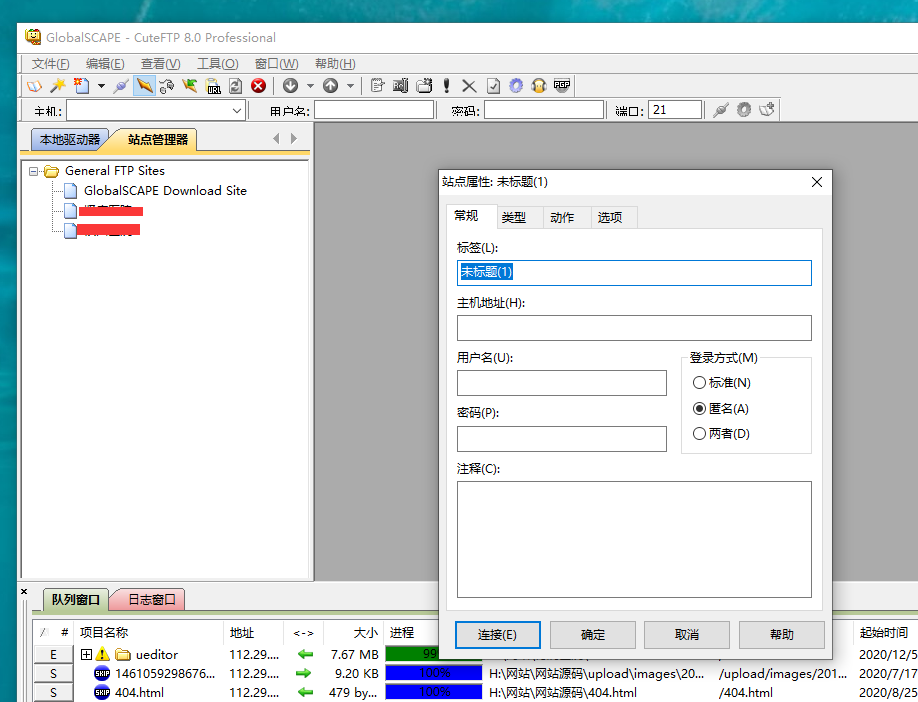Click the ueditor green progress bar

point(412,655)
